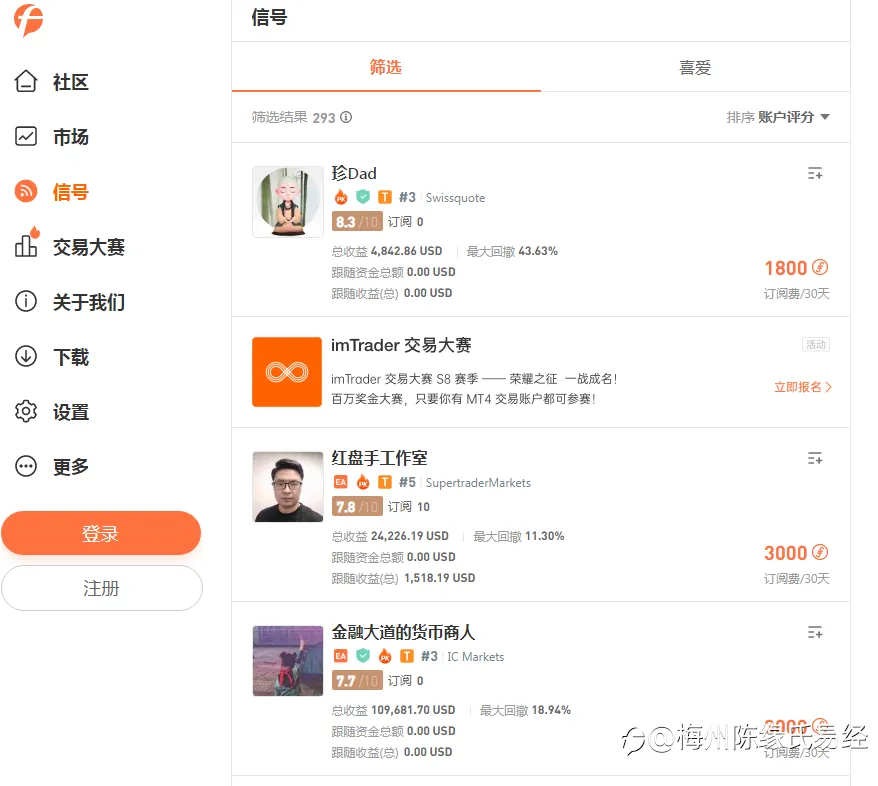Click the 立即报名 link
This screenshot has height=786, width=878.
point(803,387)
